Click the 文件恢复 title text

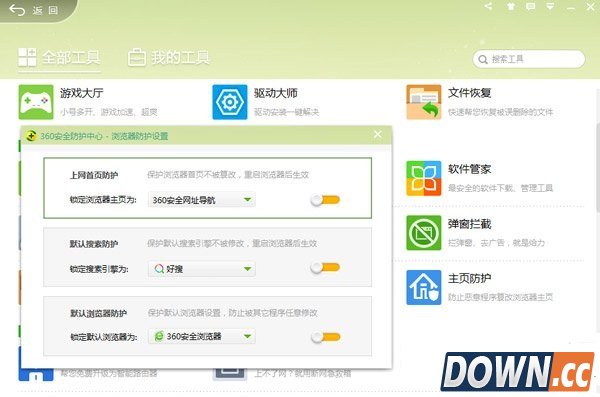(470, 93)
